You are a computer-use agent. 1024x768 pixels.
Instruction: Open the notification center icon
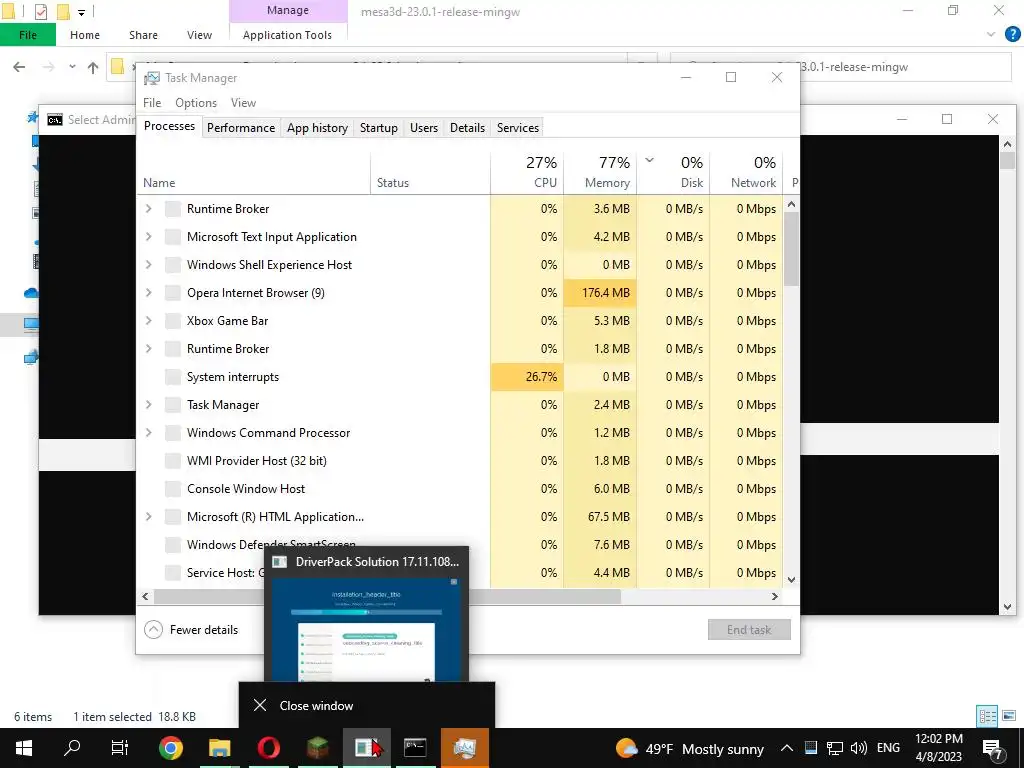(993, 750)
